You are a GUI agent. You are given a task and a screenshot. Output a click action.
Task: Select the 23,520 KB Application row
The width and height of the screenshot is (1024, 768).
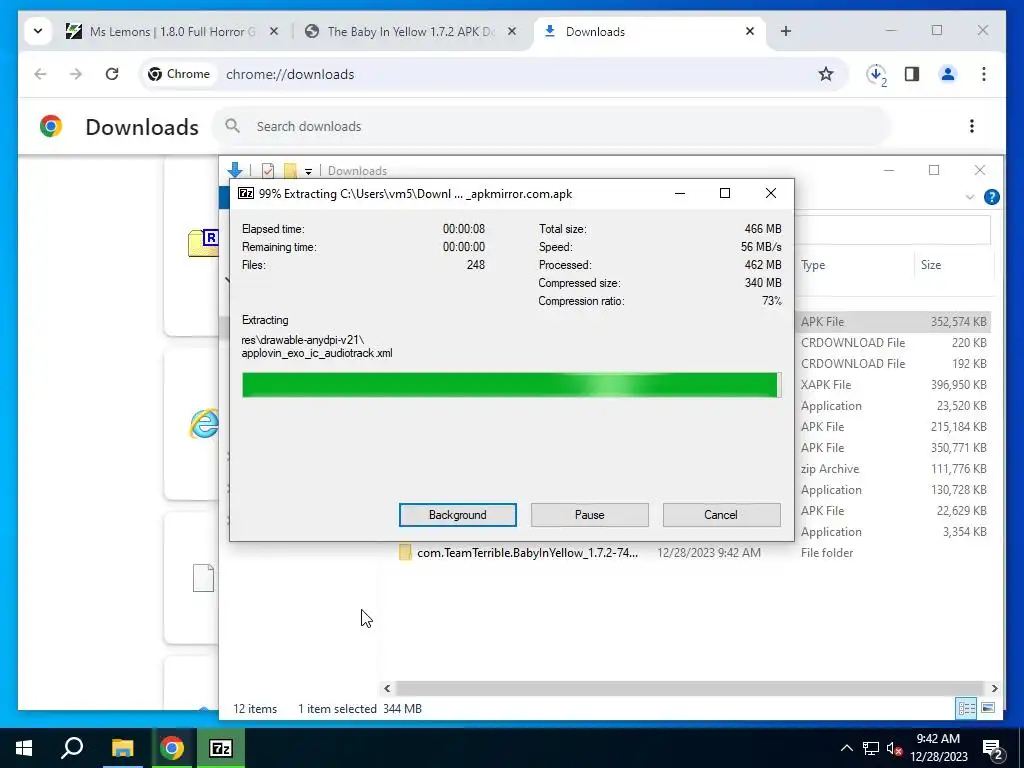click(892, 406)
